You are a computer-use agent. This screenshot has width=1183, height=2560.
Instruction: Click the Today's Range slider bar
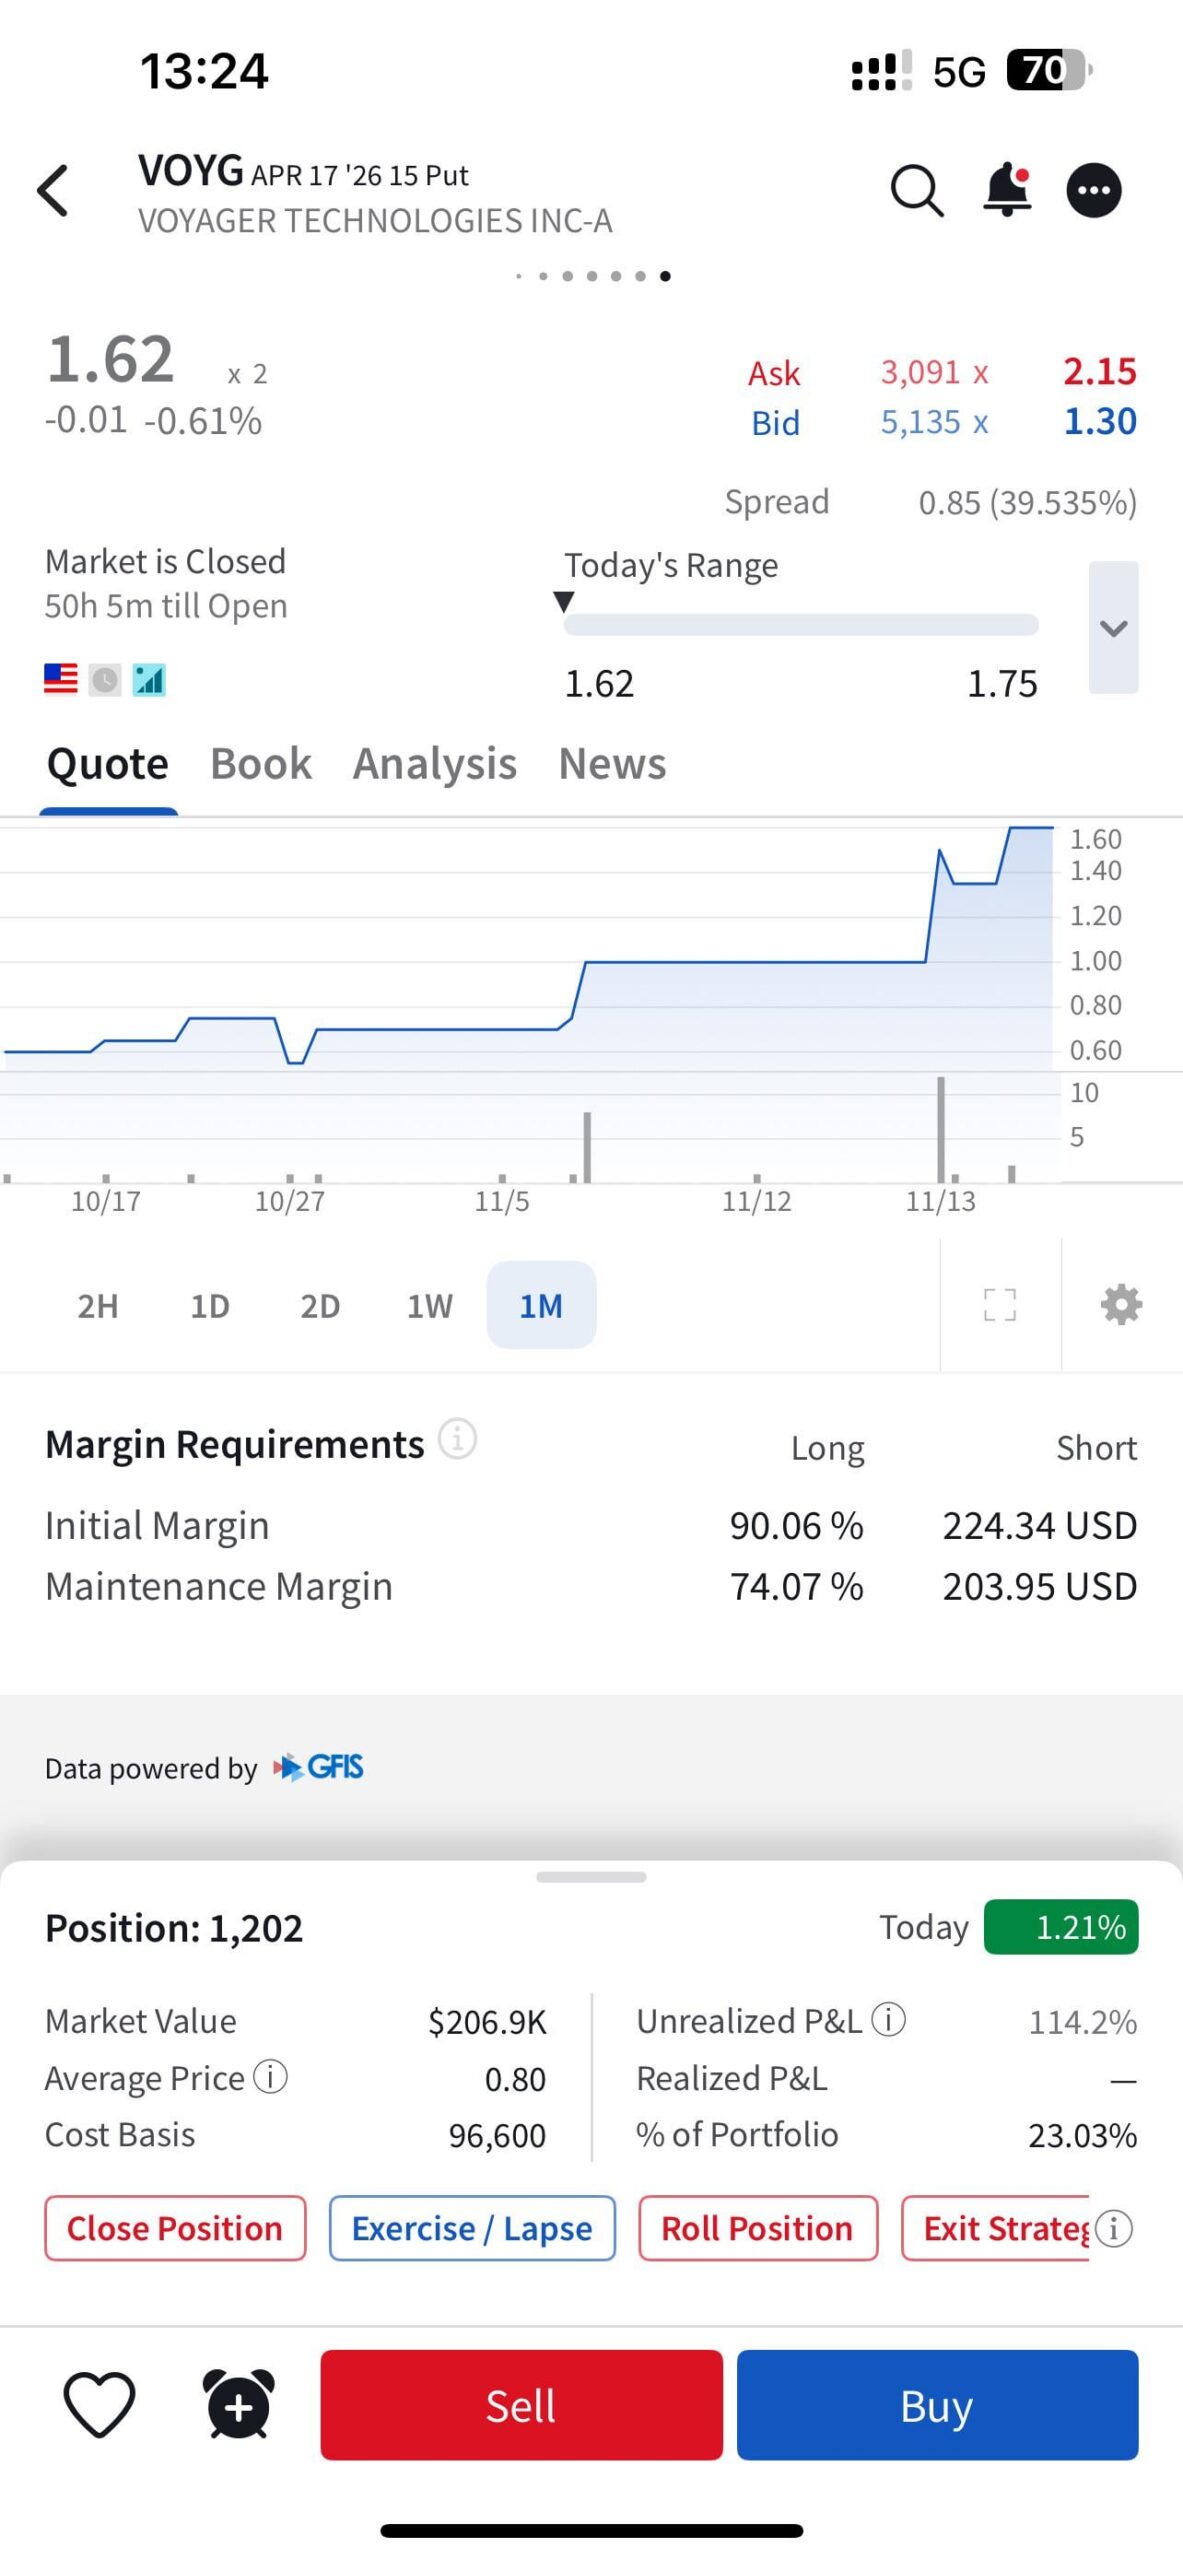pos(801,625)
